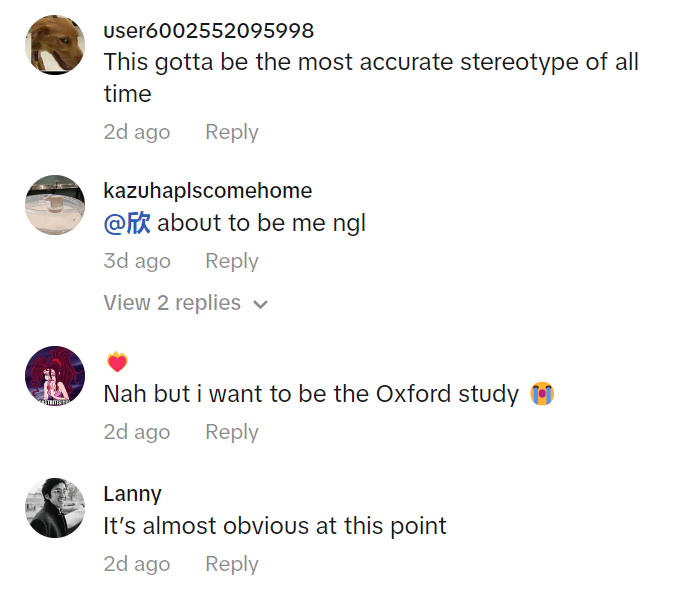Click the timestamp under Lanny's comment
Screen dimensions: 698x591
[136, 564]
